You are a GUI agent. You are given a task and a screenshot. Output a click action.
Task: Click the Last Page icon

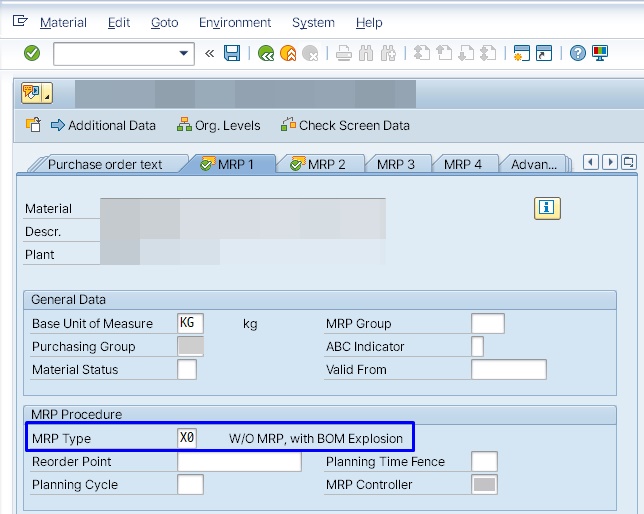coord(488,53)
